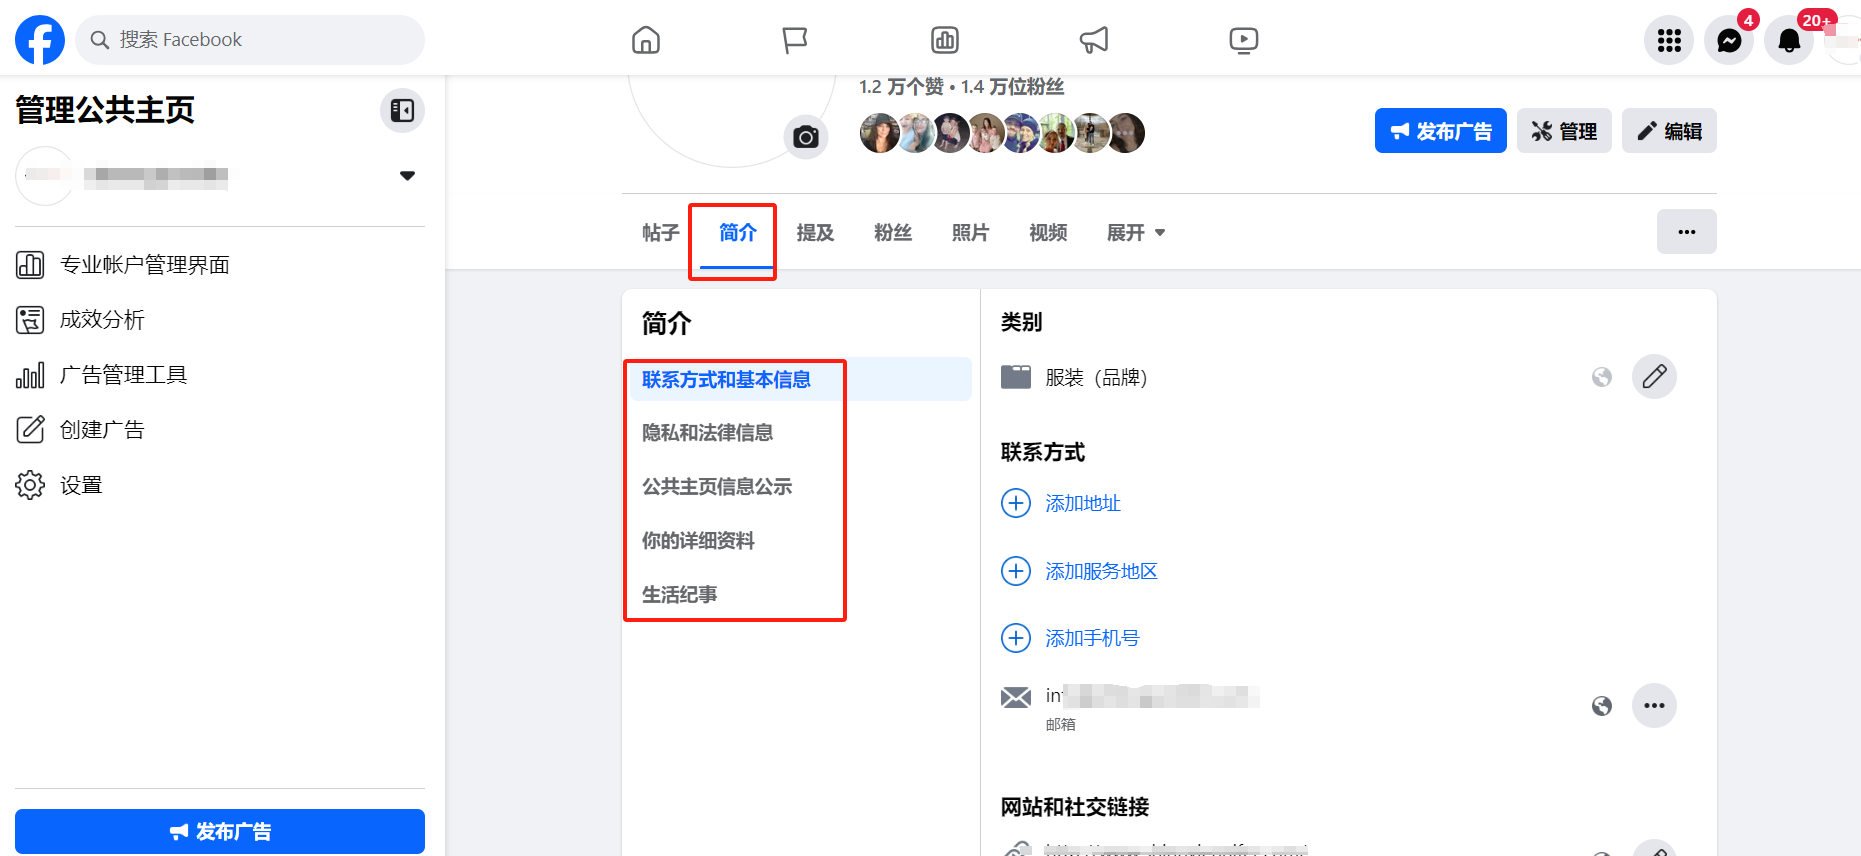Open the notifications bell icon
The width and height of the screenshot is (1861, 856).
(1789, 40)
